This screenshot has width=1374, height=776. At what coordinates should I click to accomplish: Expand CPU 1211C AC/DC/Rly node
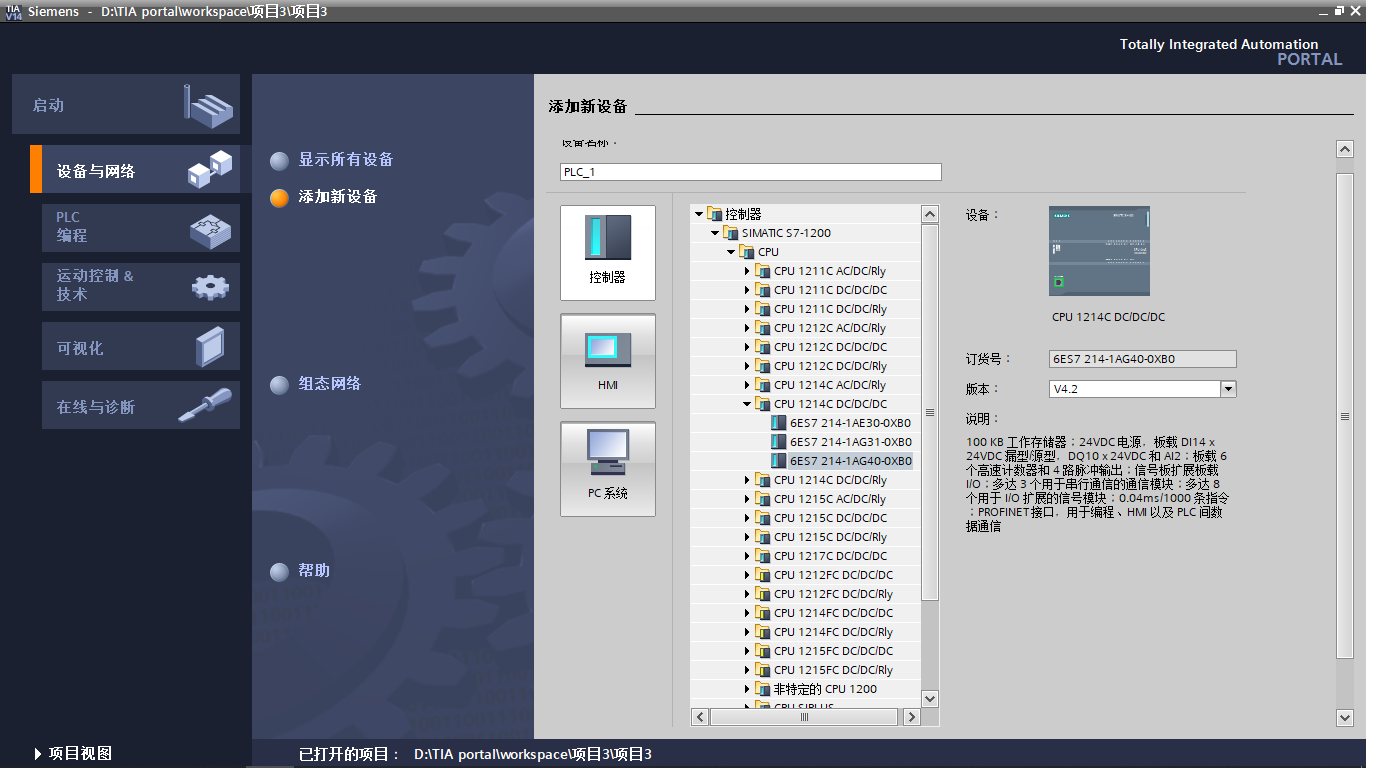(747, 271)
